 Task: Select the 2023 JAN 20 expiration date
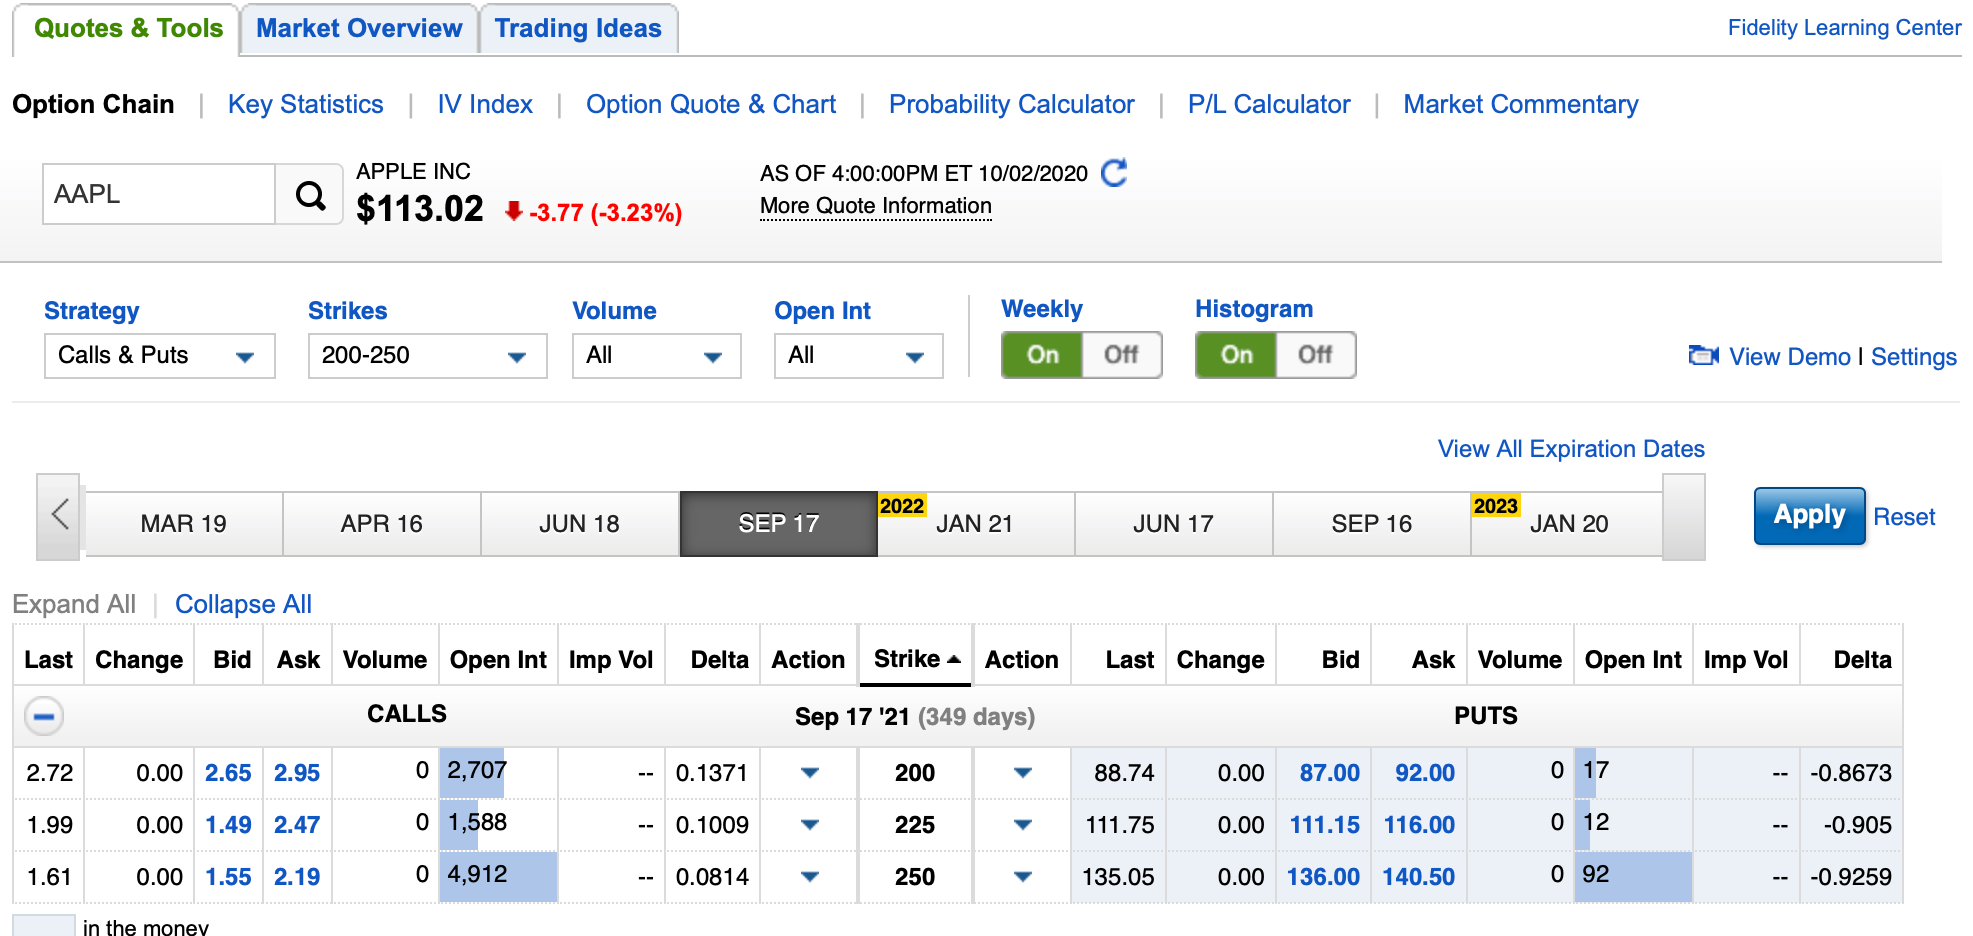click(1568, 524)
